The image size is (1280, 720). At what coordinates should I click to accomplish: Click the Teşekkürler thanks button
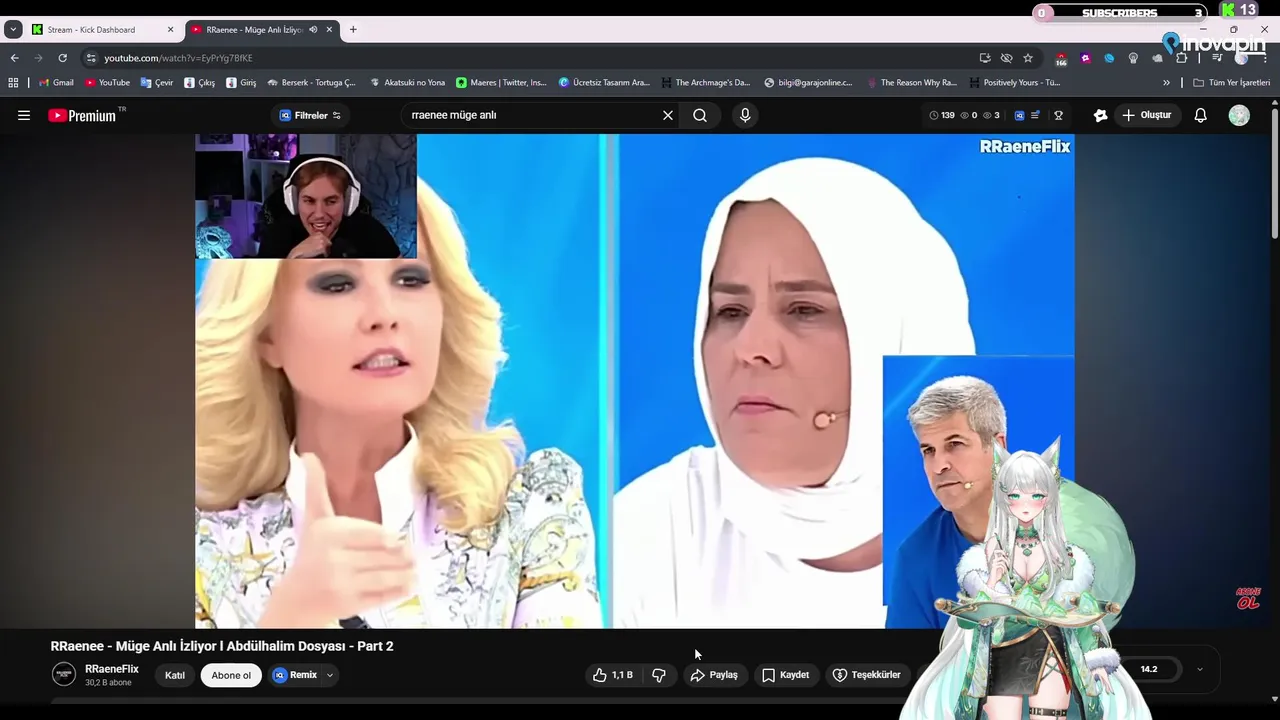867,675
